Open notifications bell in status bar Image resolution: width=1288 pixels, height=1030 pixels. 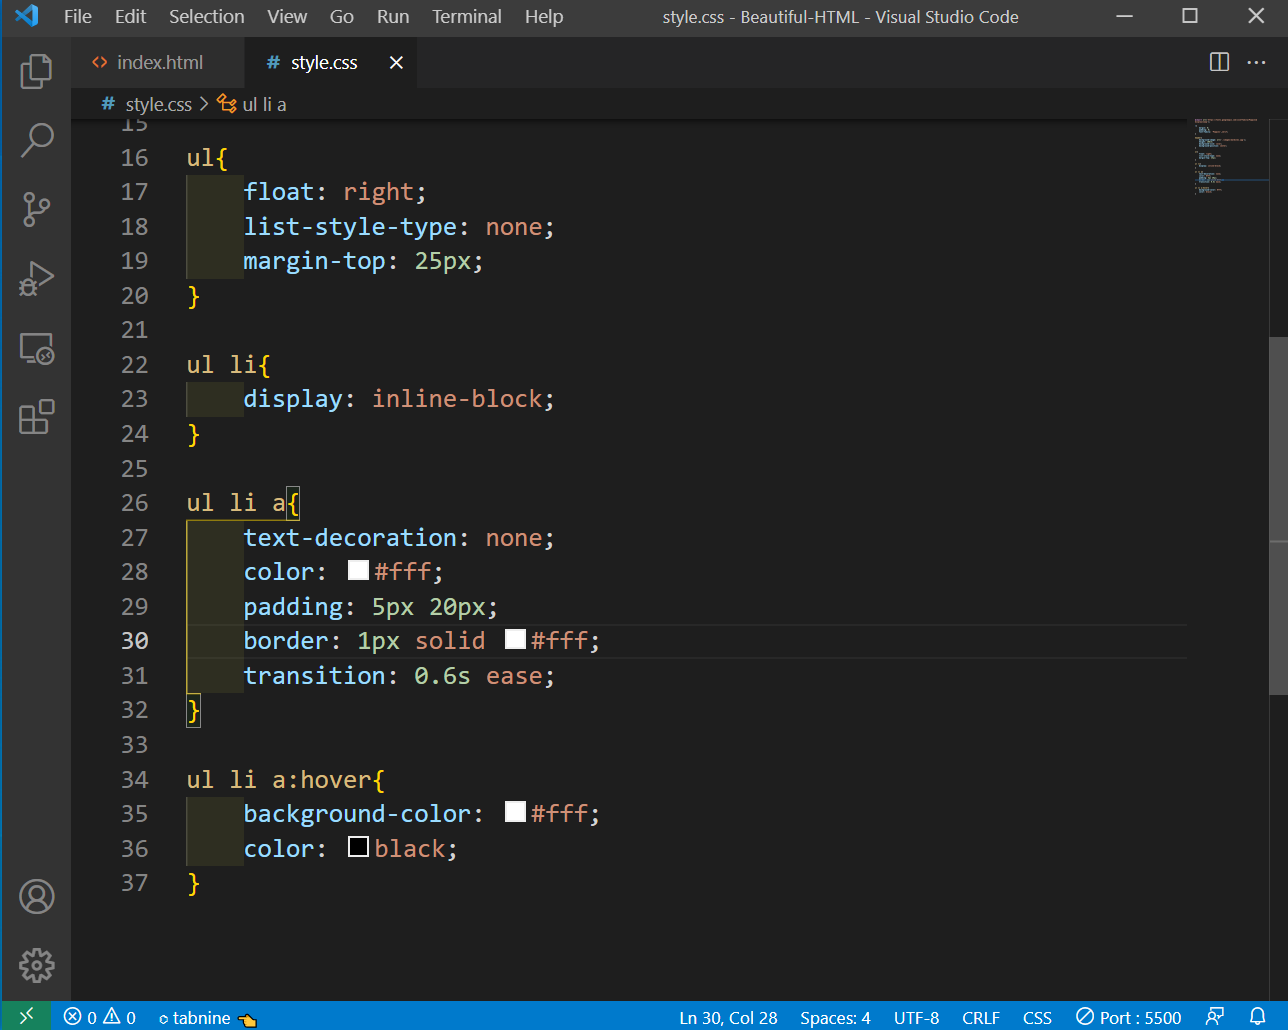click(1258, 1017)
